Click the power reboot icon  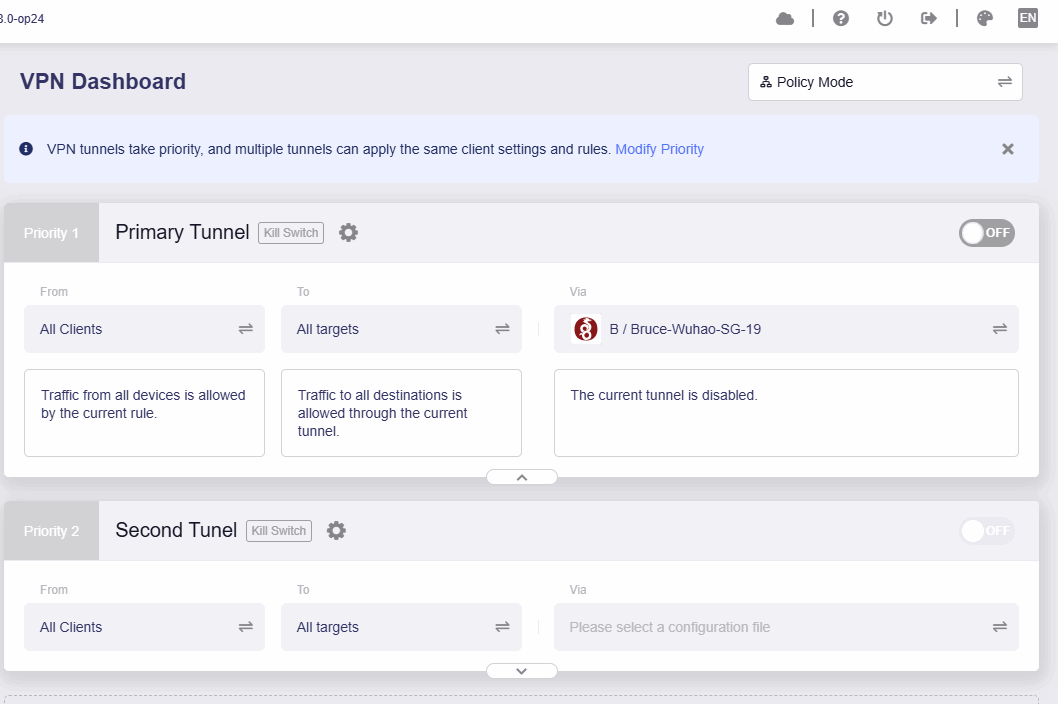pos(885,19)
